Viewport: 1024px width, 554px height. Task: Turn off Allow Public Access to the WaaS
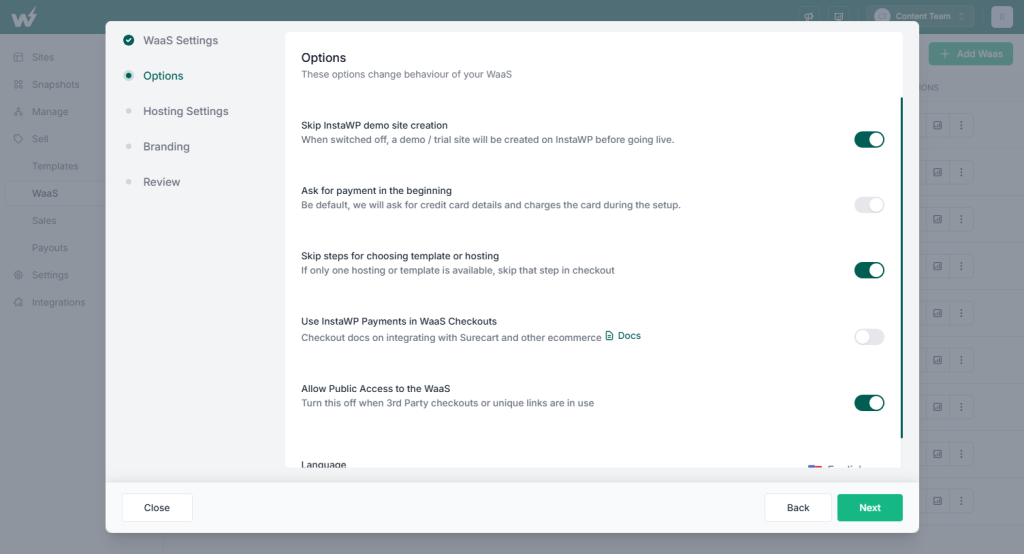pos(869,403)
